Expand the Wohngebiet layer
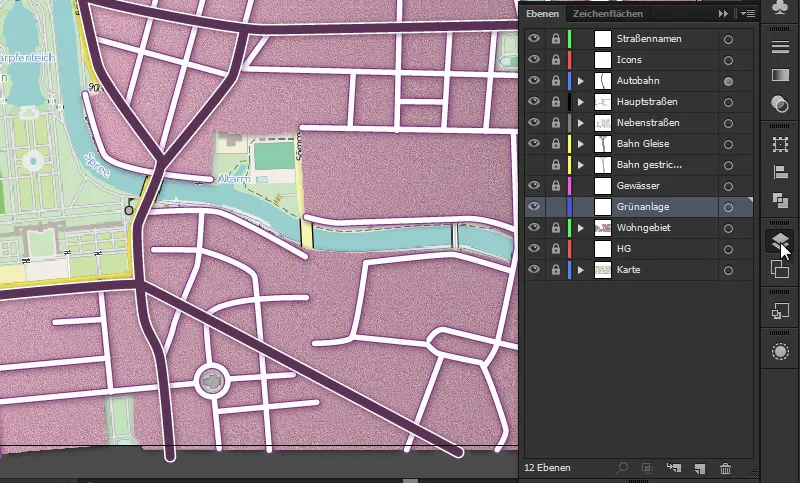The image size is (800, 483). point(581,228)
